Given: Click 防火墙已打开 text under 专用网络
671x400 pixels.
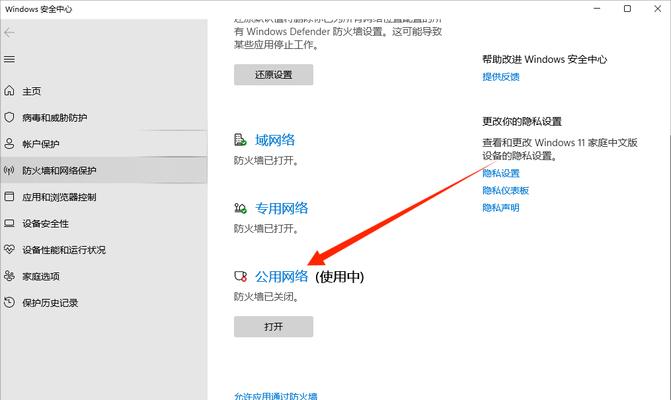Looking at the screenshot, I should pyautogui.click(x=266, y=228).
